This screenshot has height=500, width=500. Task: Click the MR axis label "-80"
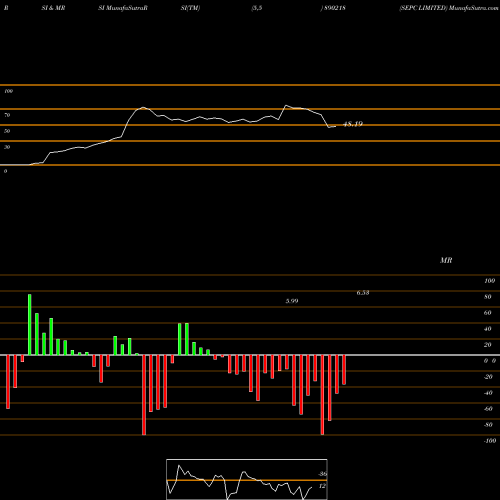pyautogui.click(x=488, y=425)
